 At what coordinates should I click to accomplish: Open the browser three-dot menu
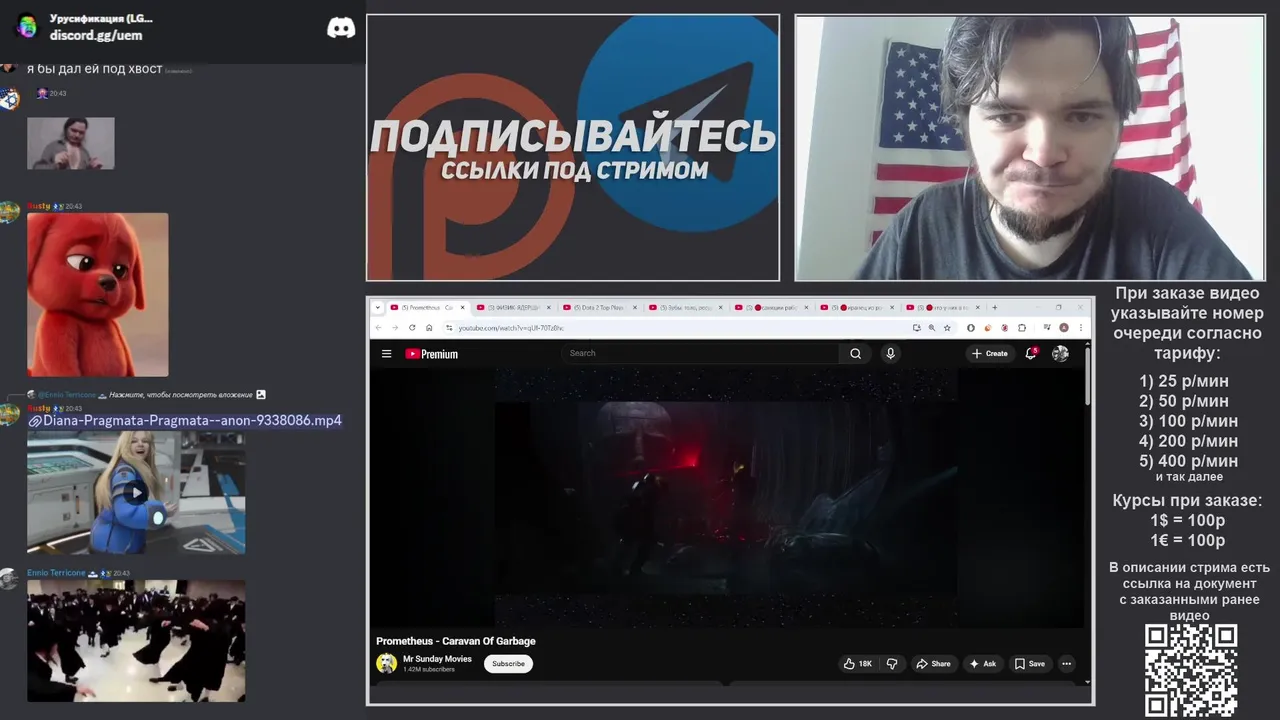1080,327
